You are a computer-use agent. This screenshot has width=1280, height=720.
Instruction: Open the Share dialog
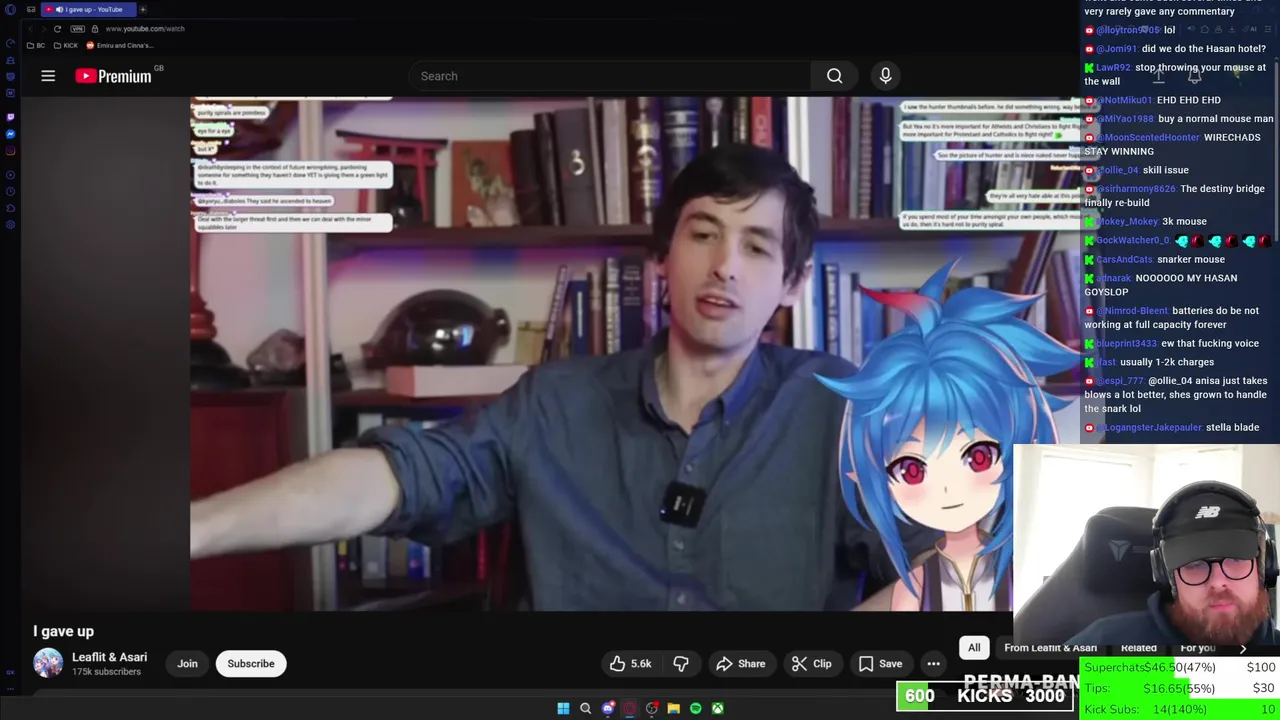point(741,664)
